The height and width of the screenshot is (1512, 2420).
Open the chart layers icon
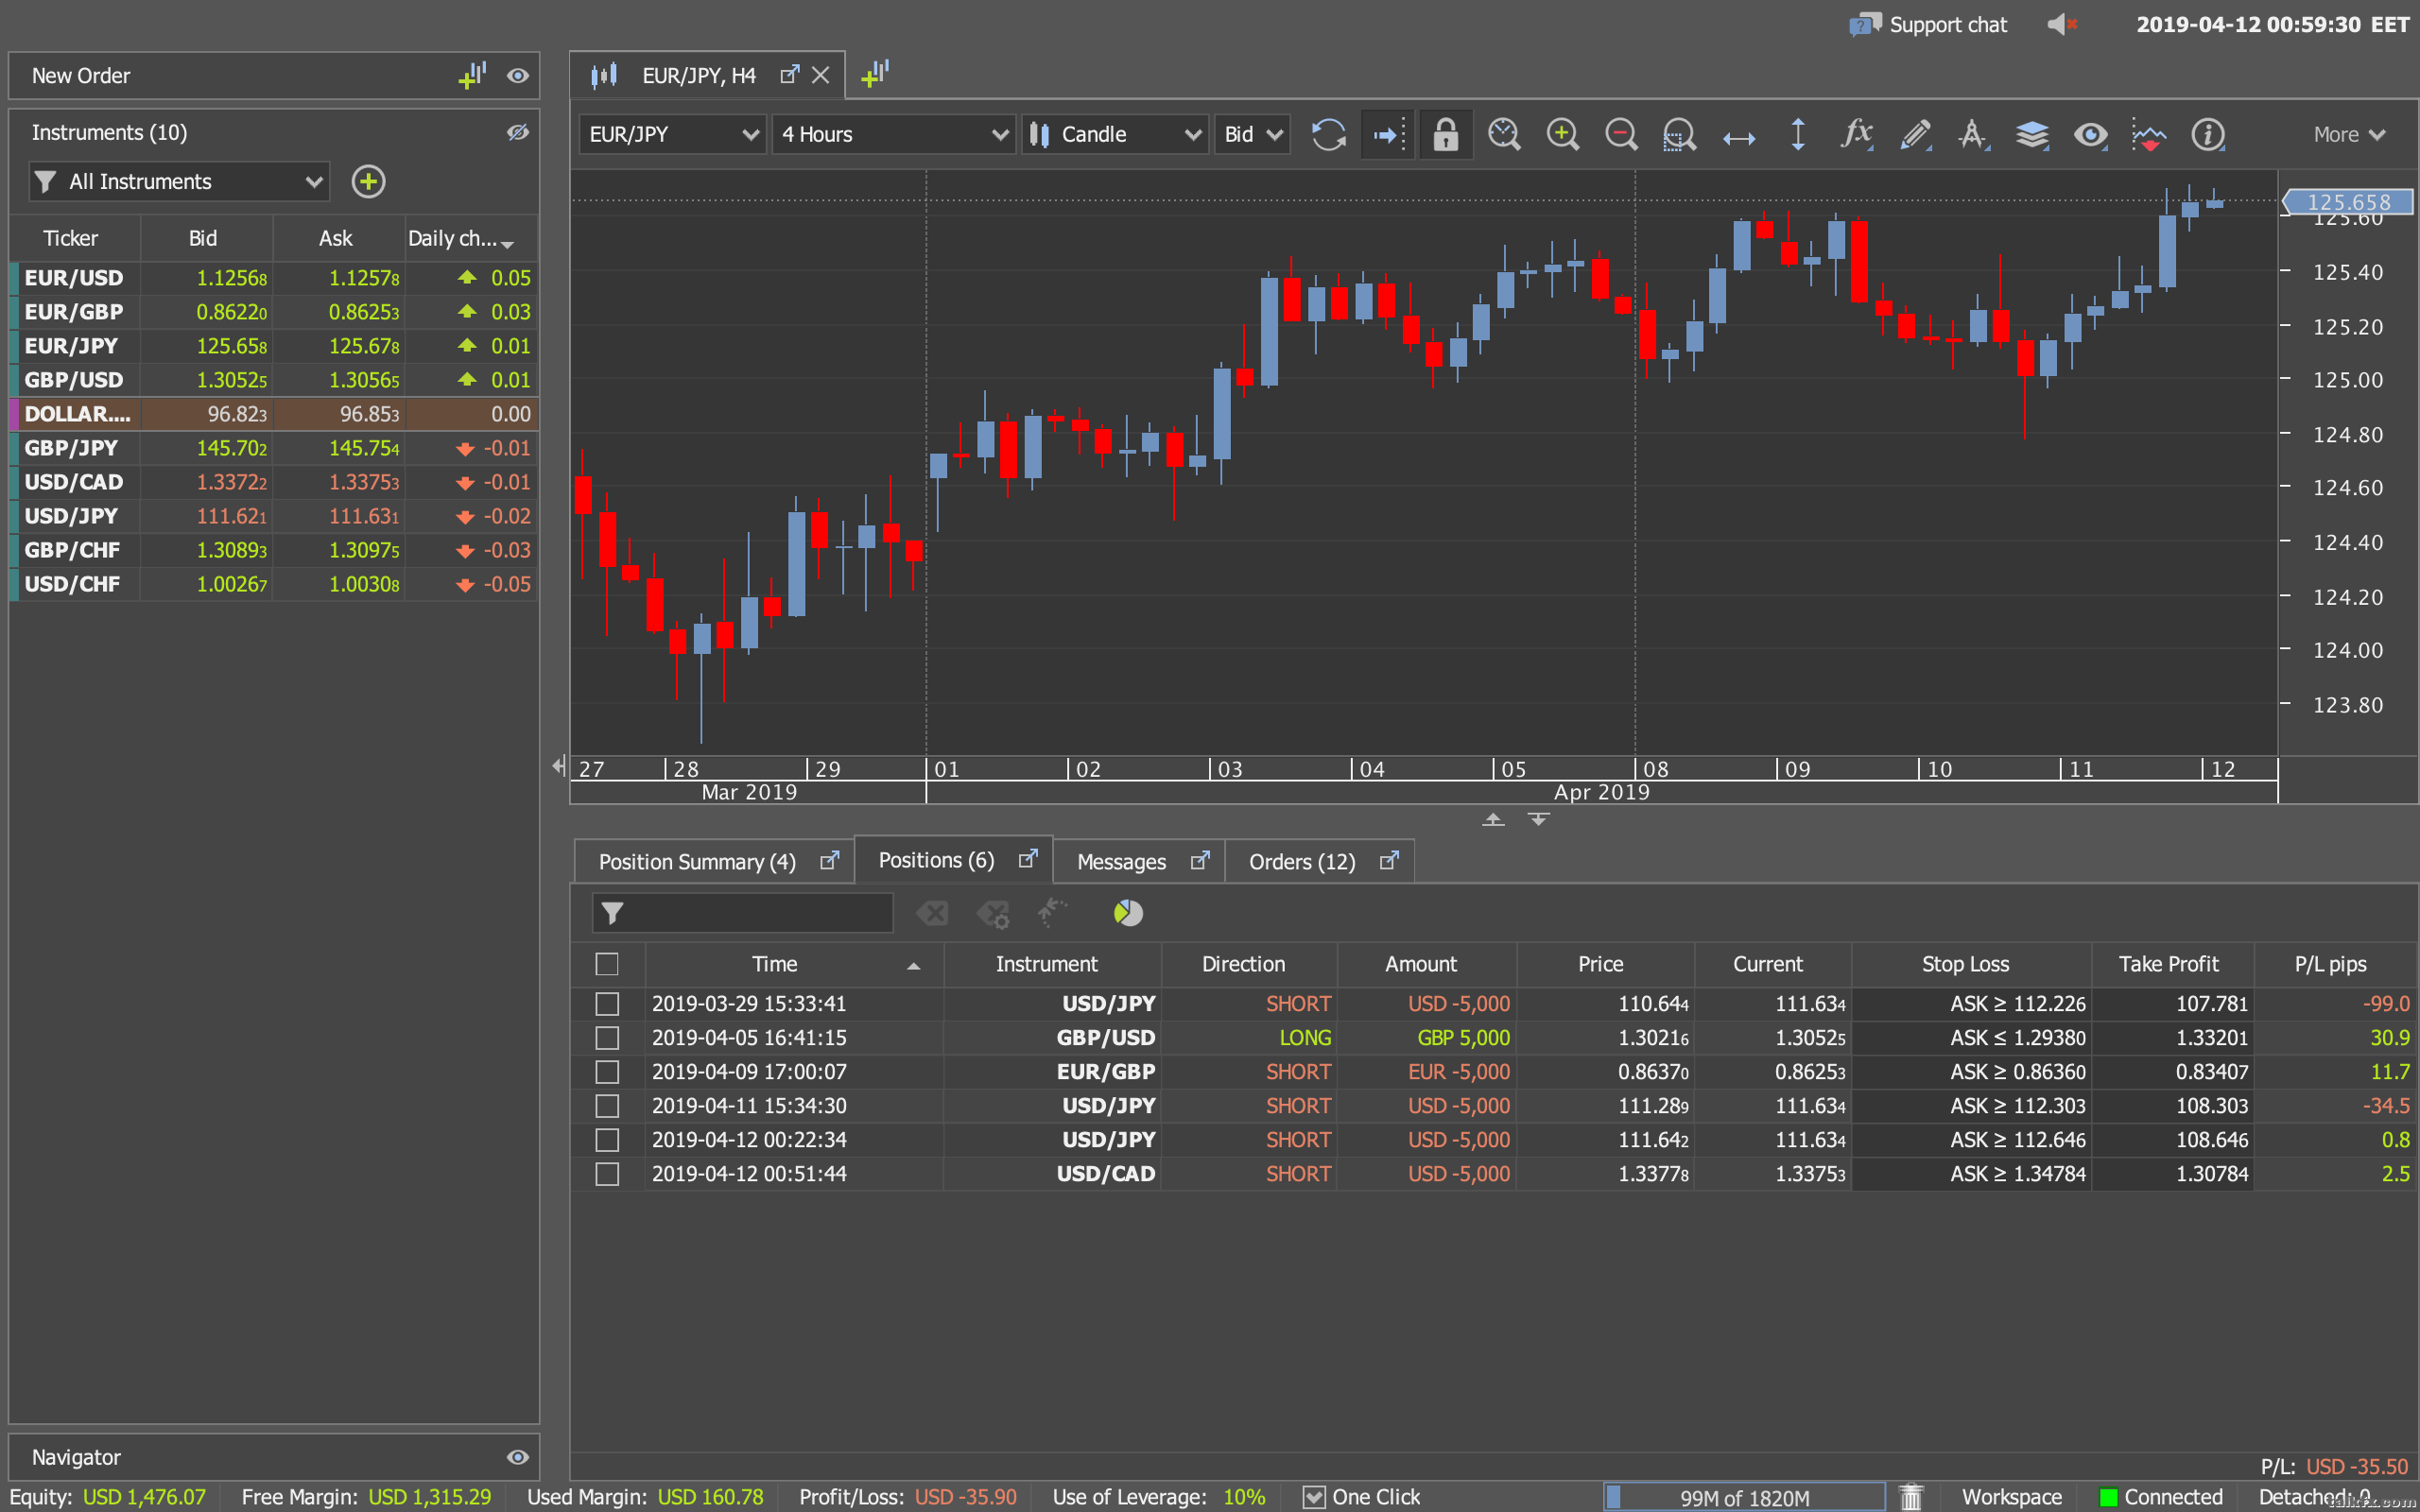[2032, 134]
